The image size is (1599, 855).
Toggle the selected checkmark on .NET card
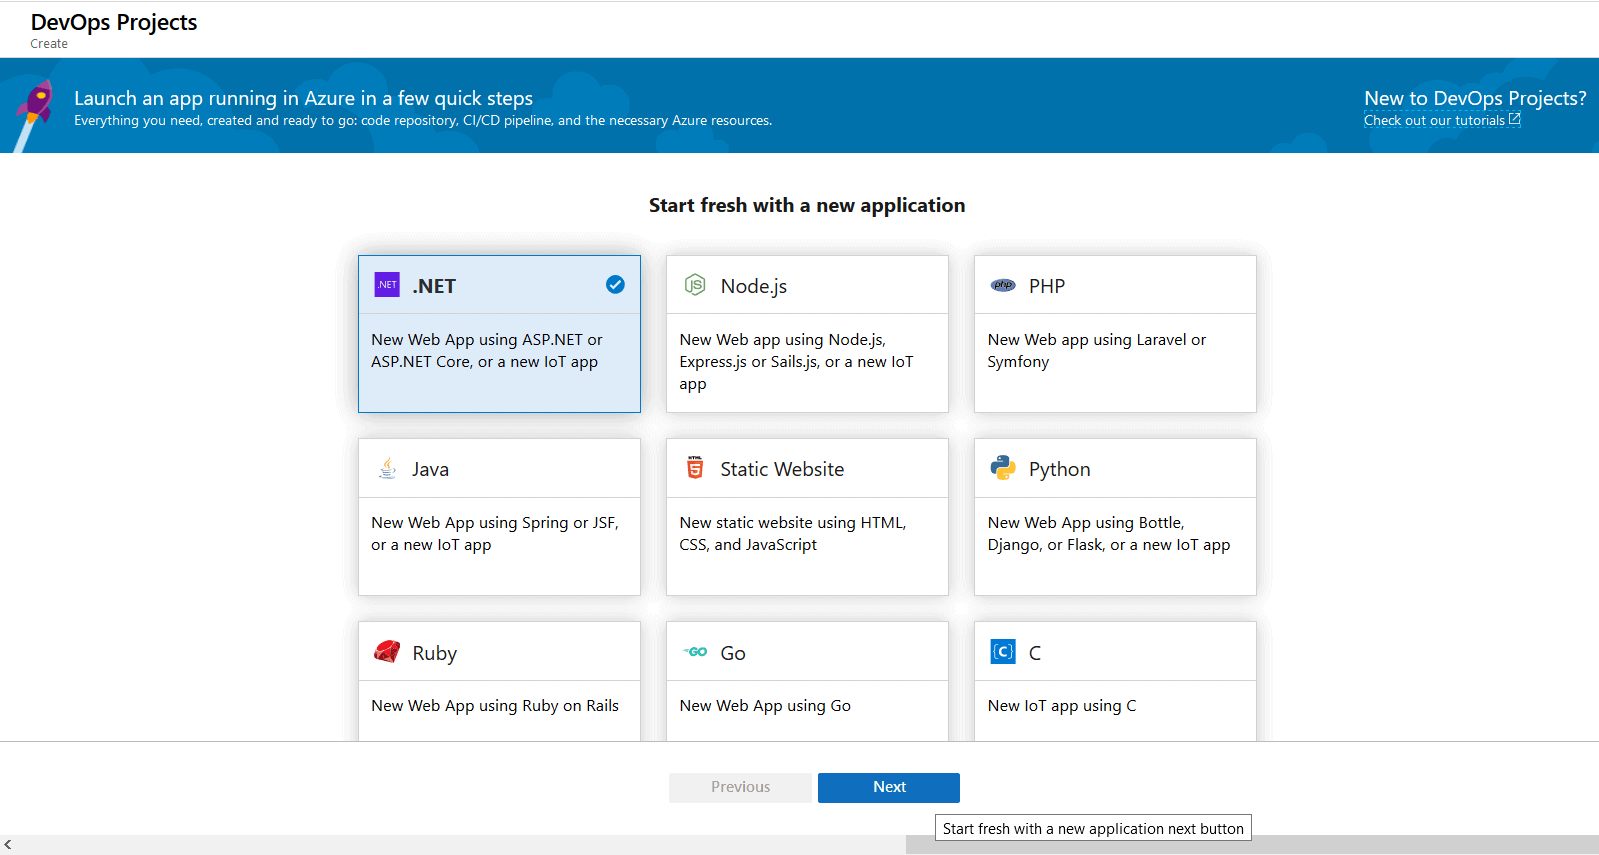coord(615,285)
